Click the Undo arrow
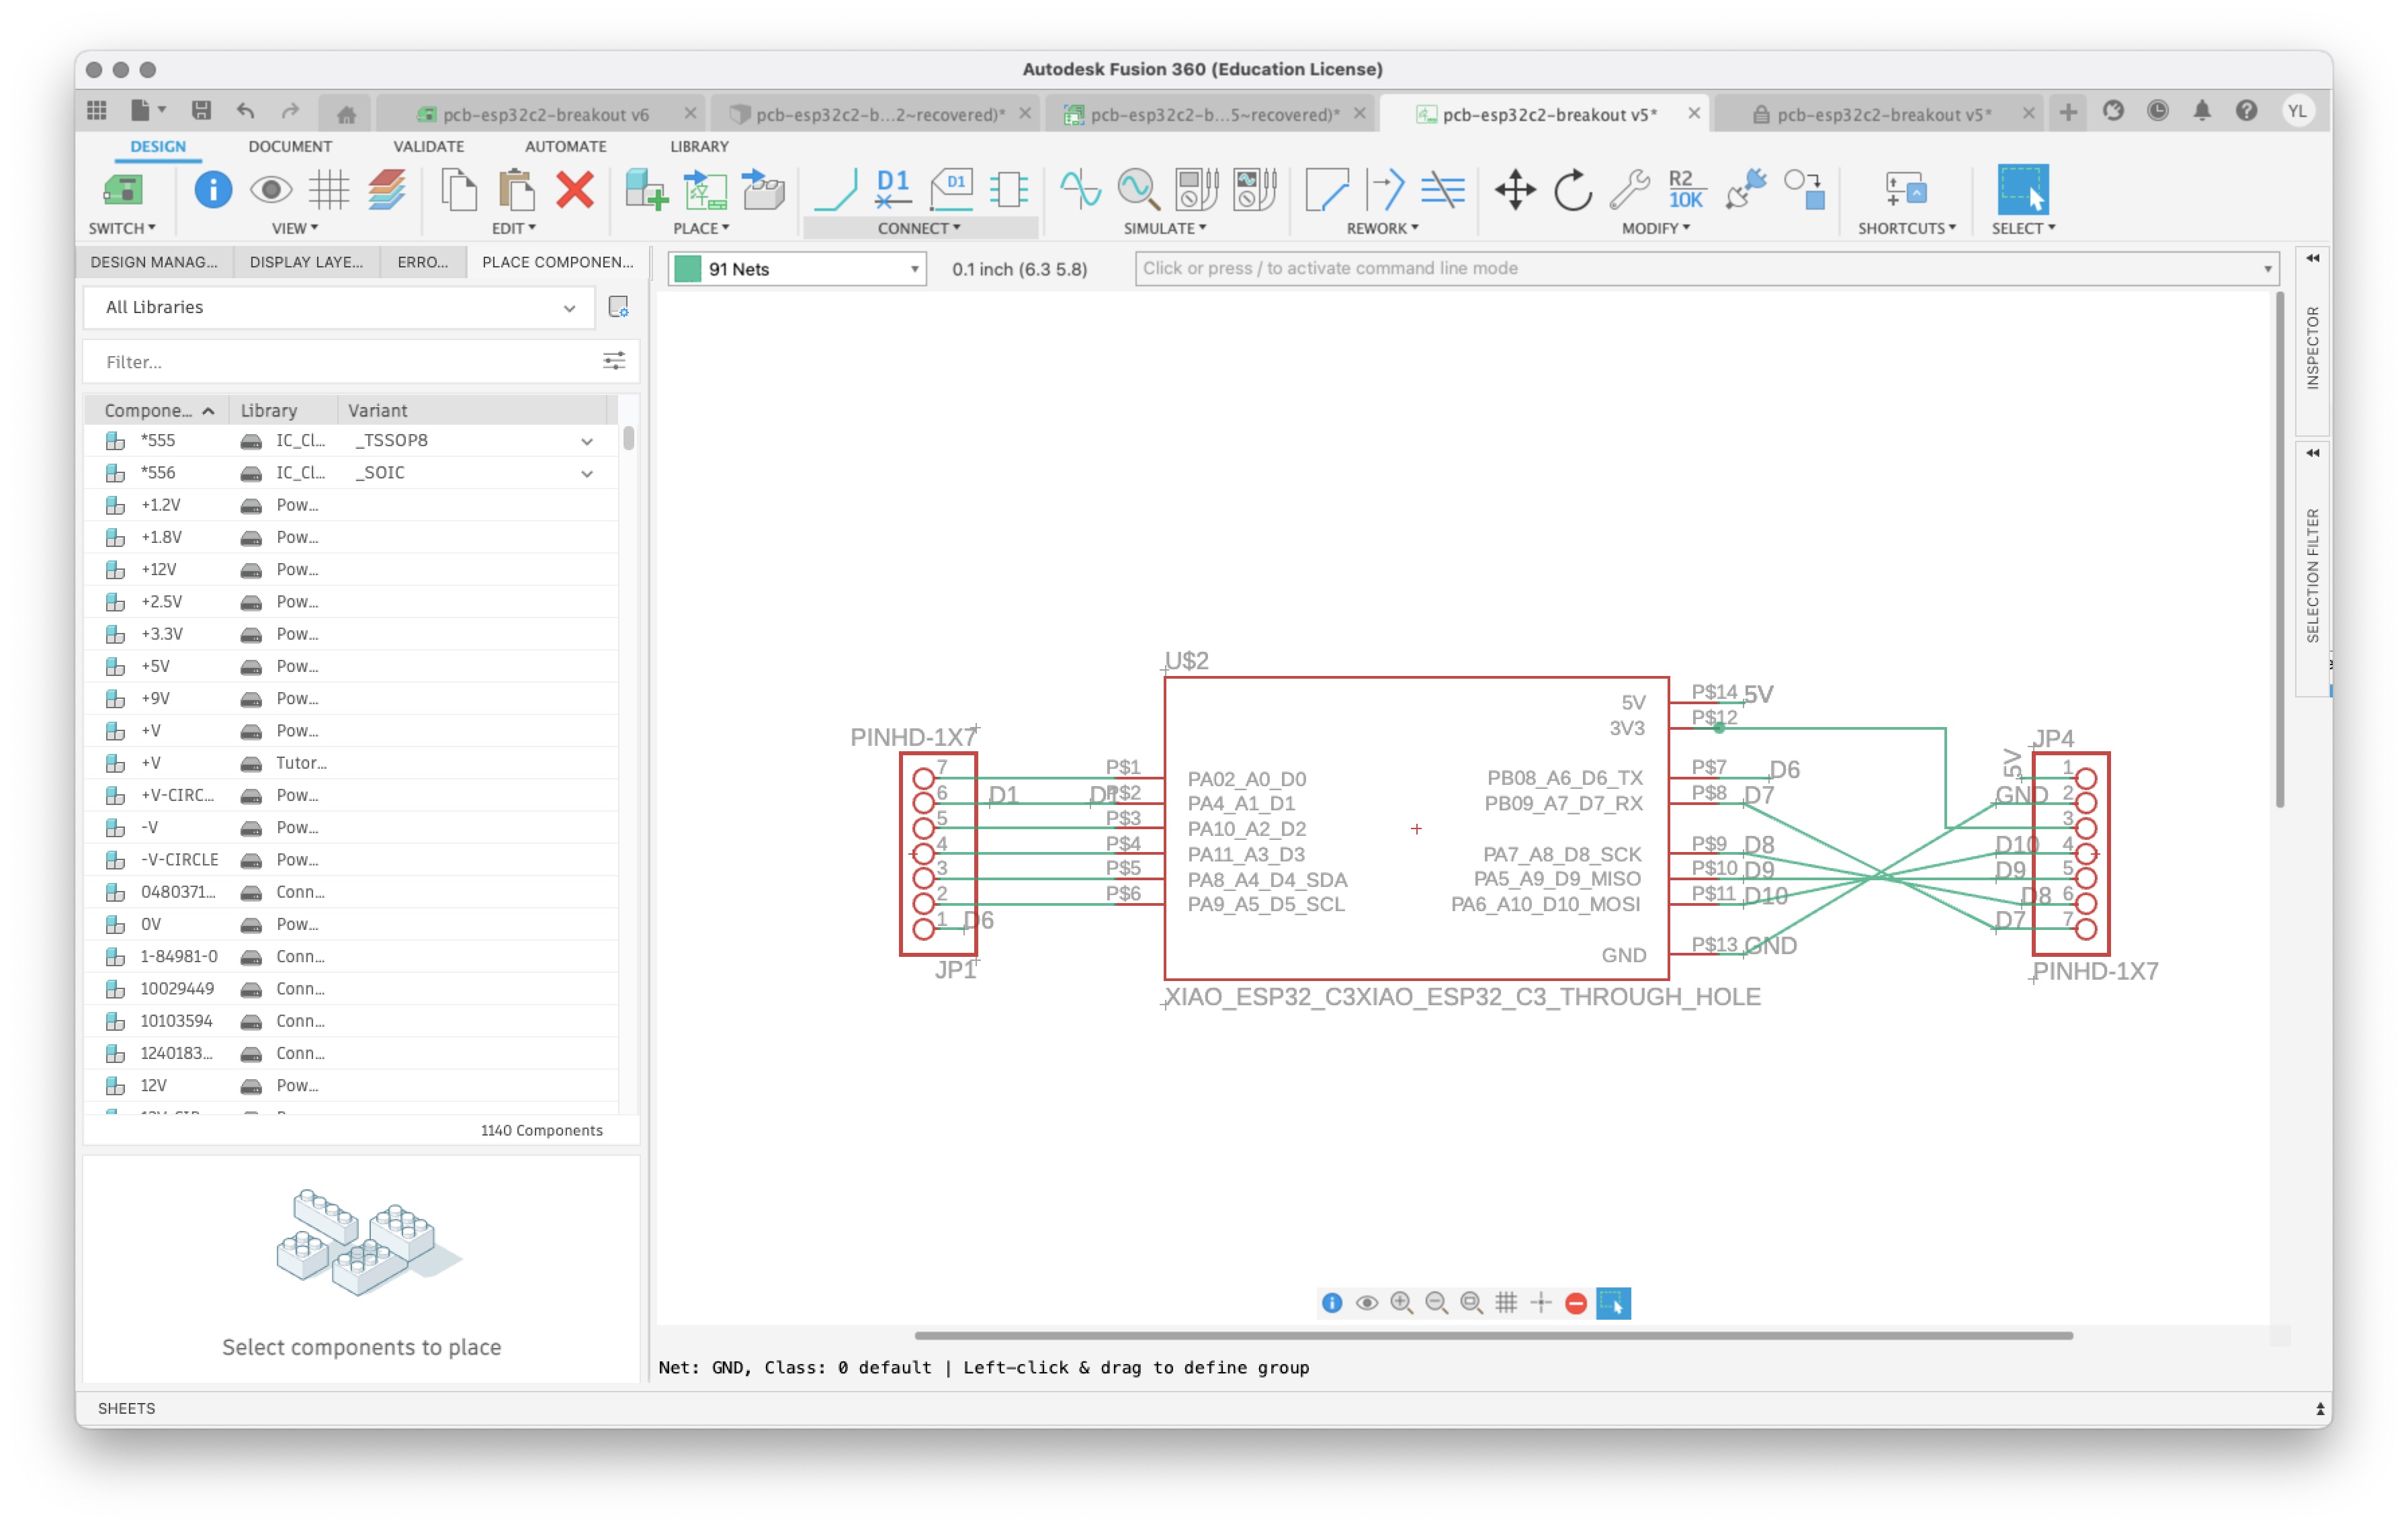 point(246,111)
